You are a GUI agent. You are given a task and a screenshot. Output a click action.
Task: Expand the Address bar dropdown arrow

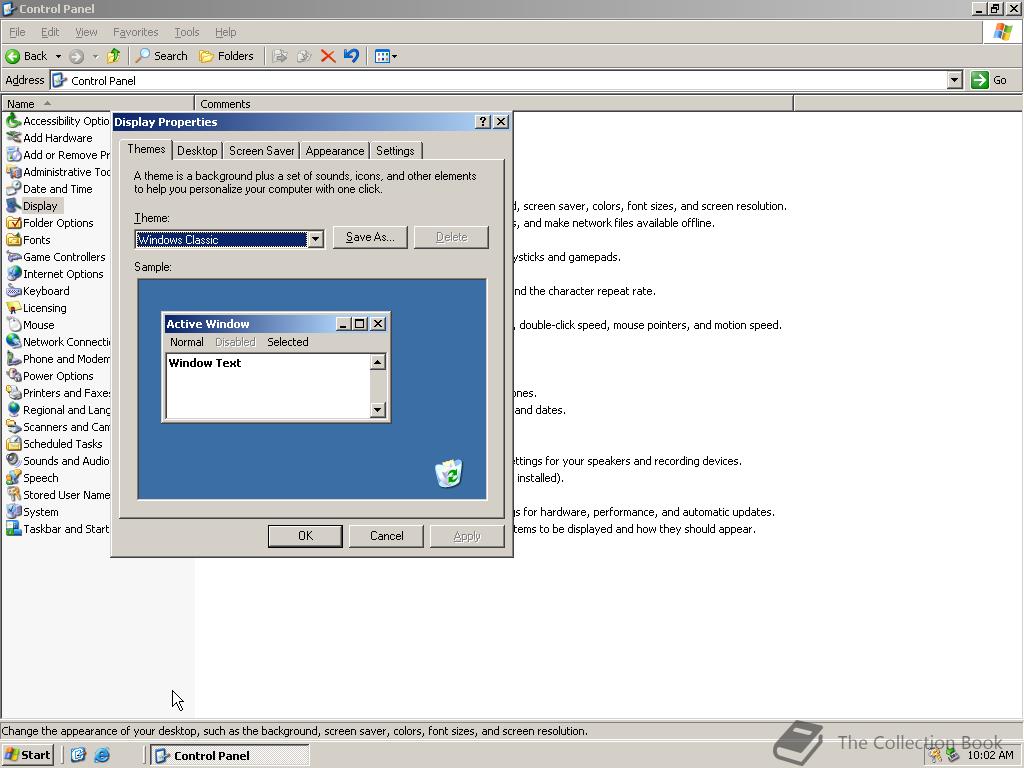coord(955,80)
